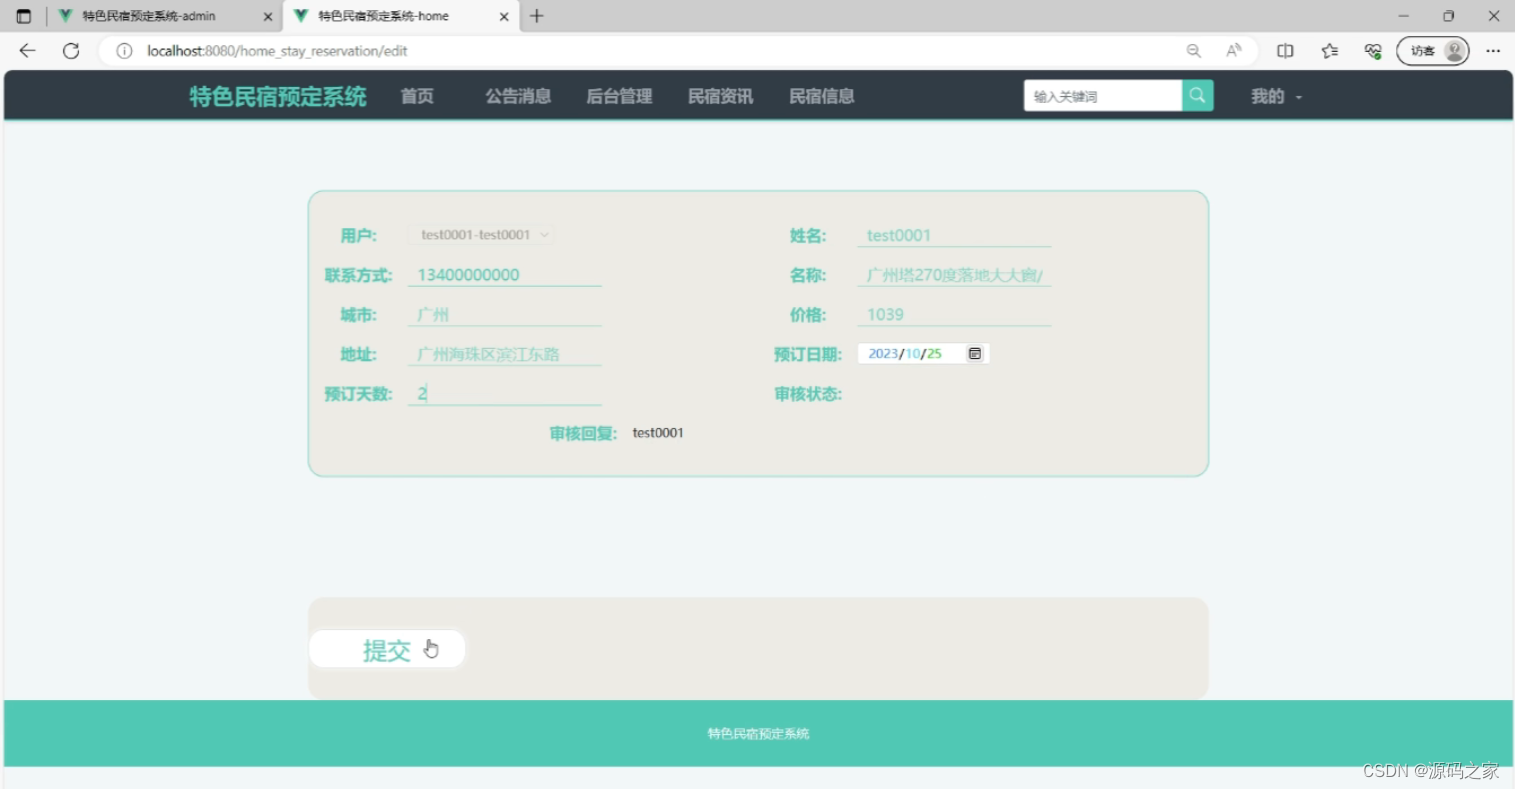This screenshot has width=1515, height=789.
Task: Open the browser split screen icon
Action: 1285,50
